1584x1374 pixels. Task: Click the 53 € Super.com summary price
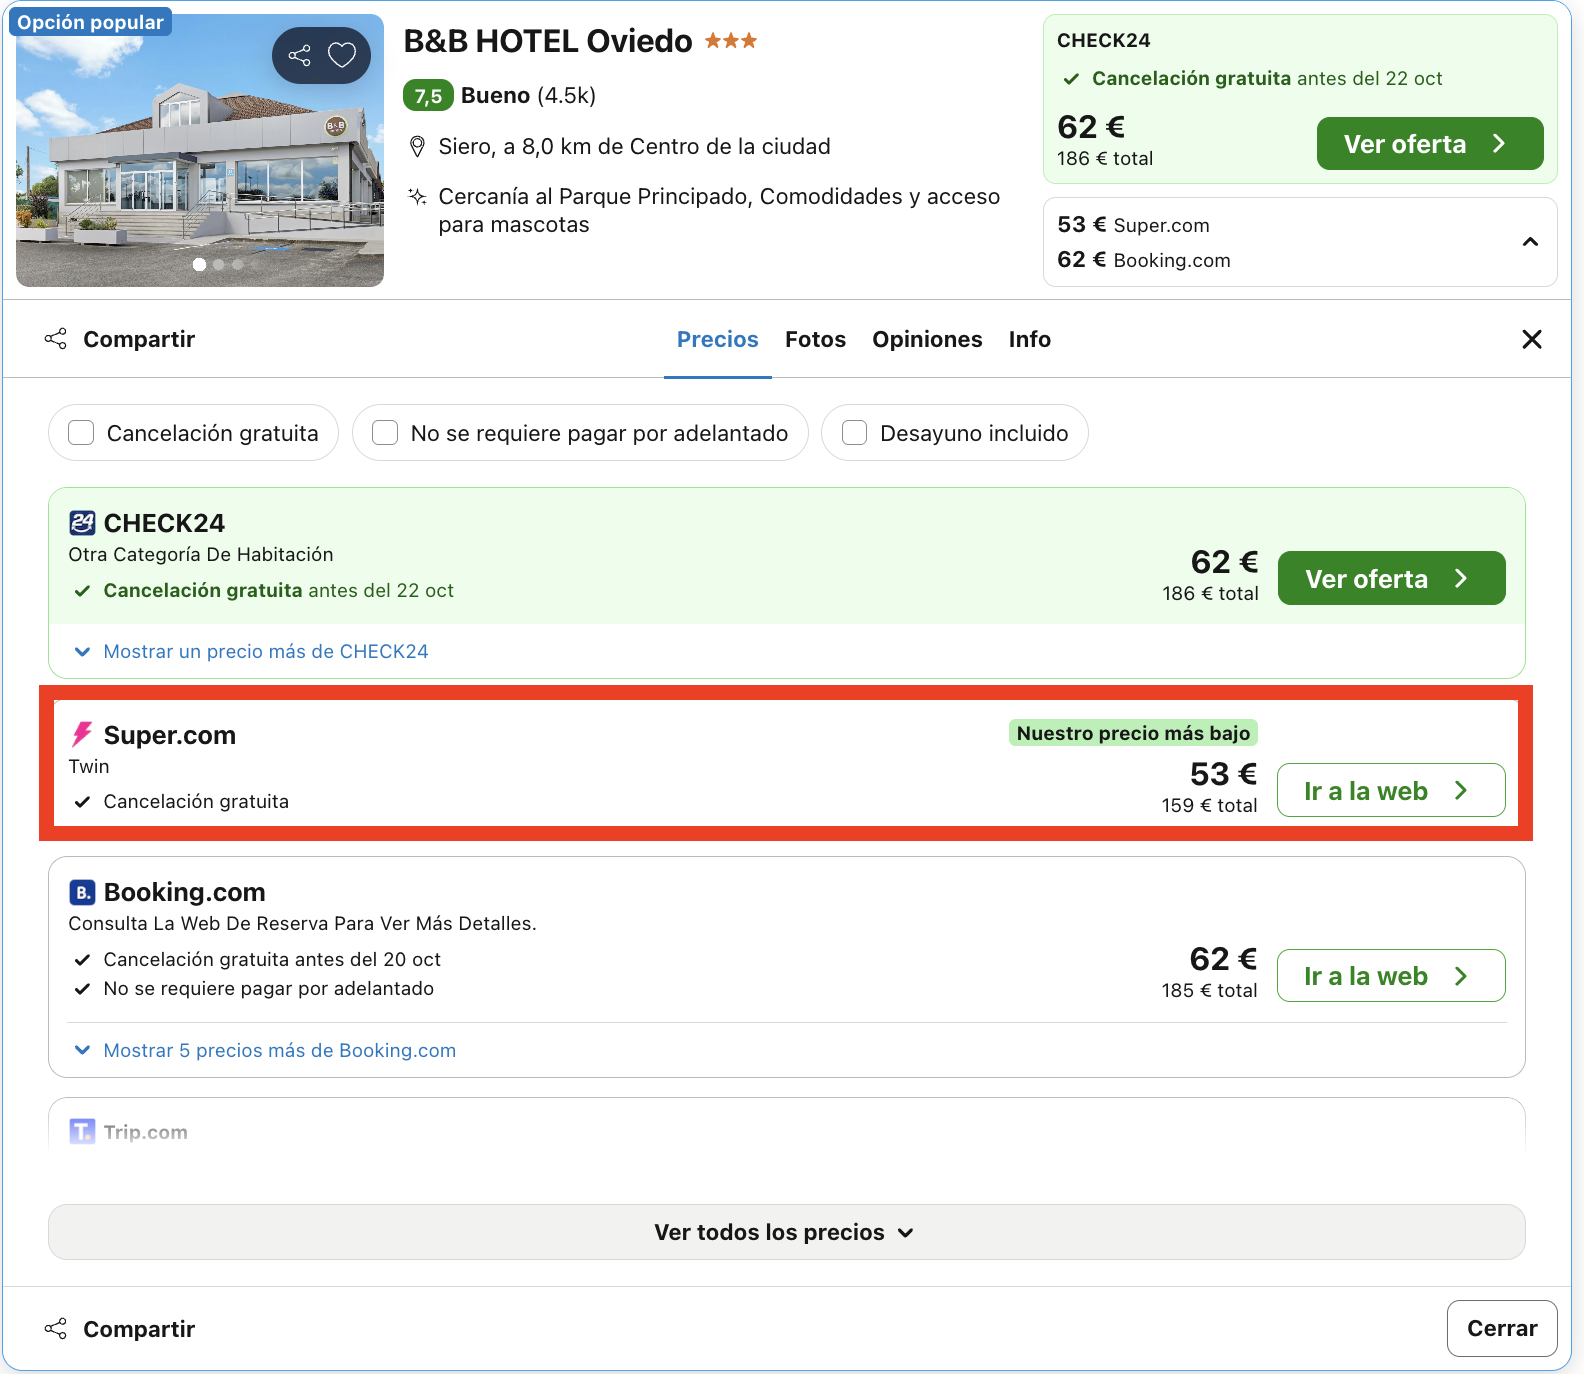click(x=1133, y=225)
